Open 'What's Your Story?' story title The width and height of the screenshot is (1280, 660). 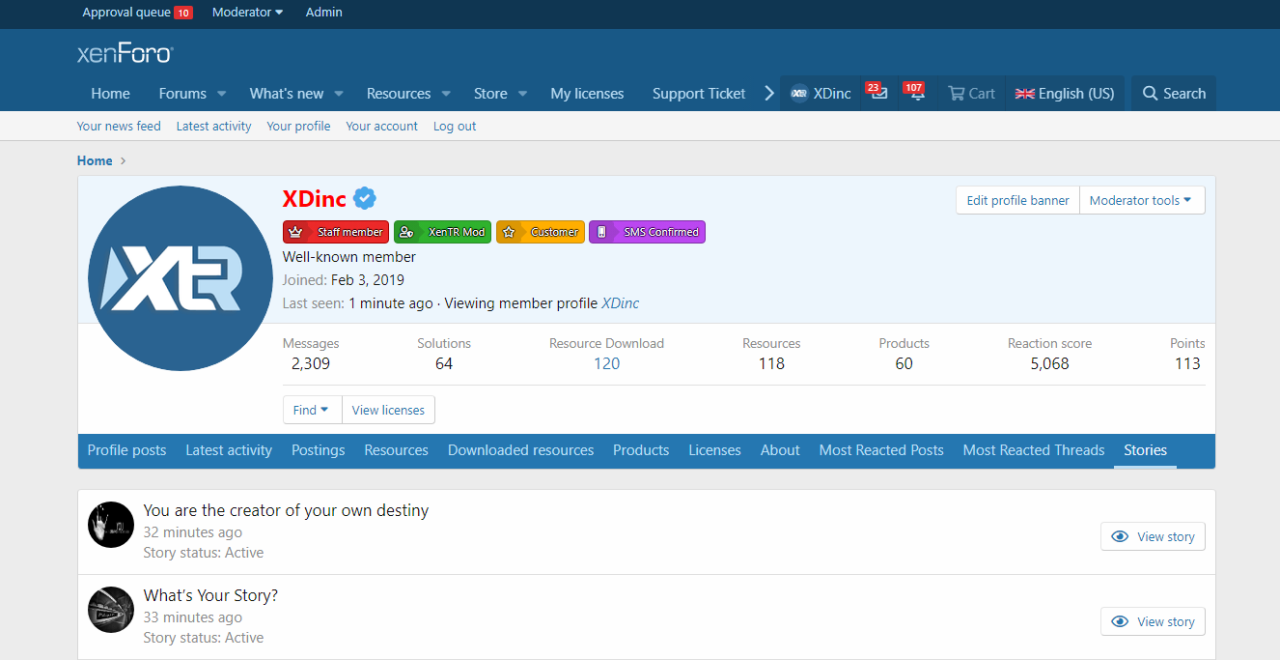pyautogui.click(x=211, y=595)
